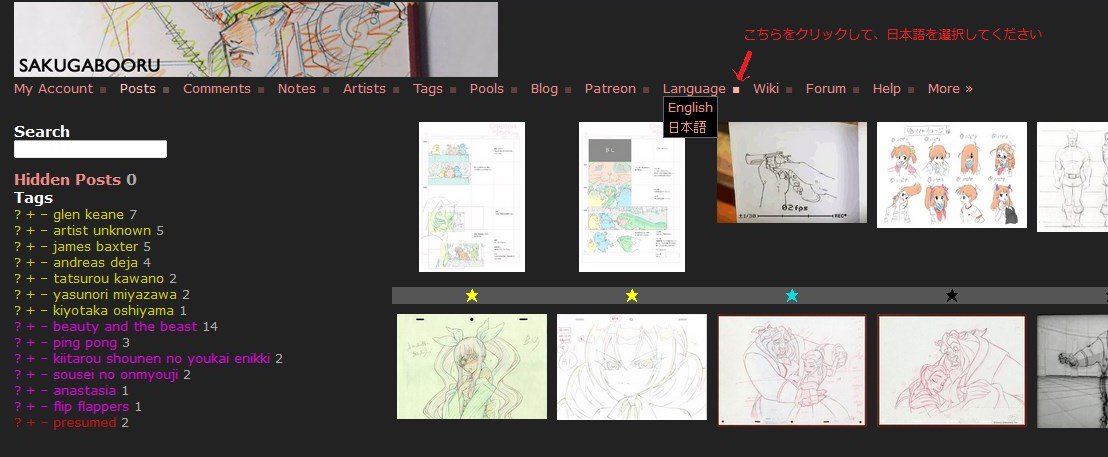Open the Wiki page
Image resolution: width=1108 pixels, height=457 pixels.
(x=766, y=88)
